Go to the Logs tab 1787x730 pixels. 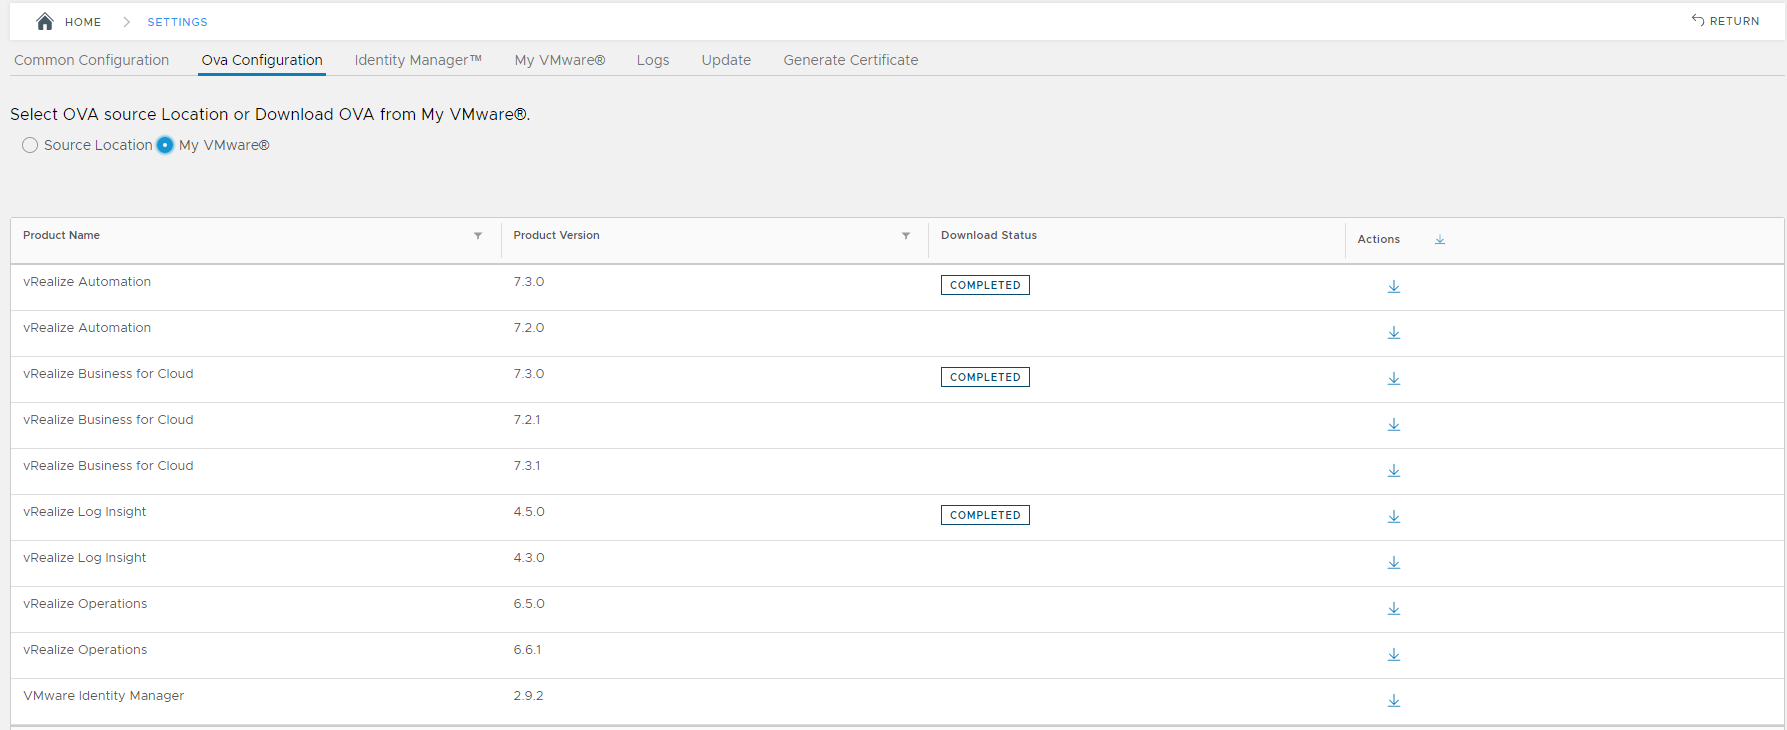tap(652, 60)
